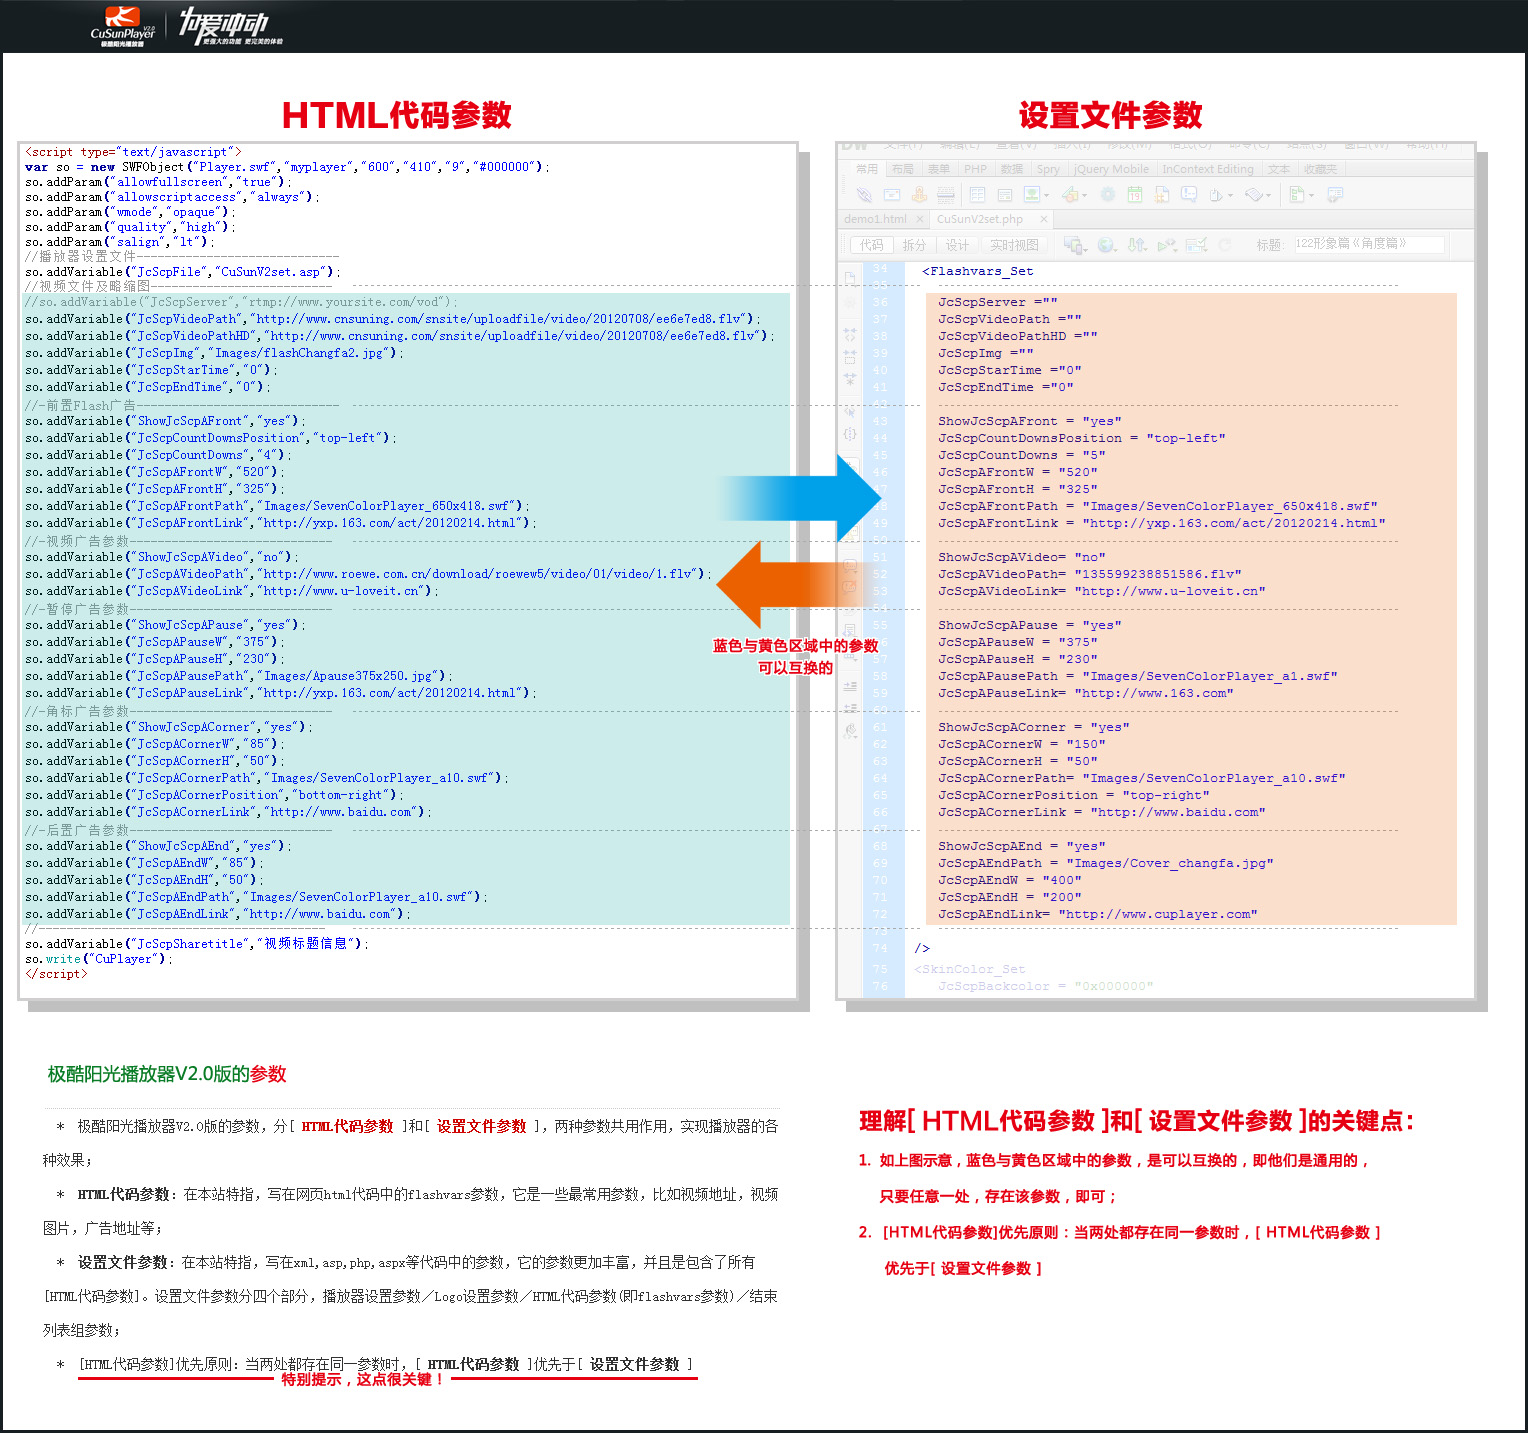Viewport: 1528px width, 1433px height.
Task: Click the Date calendar insert icon
Action: pos(1135,195)
